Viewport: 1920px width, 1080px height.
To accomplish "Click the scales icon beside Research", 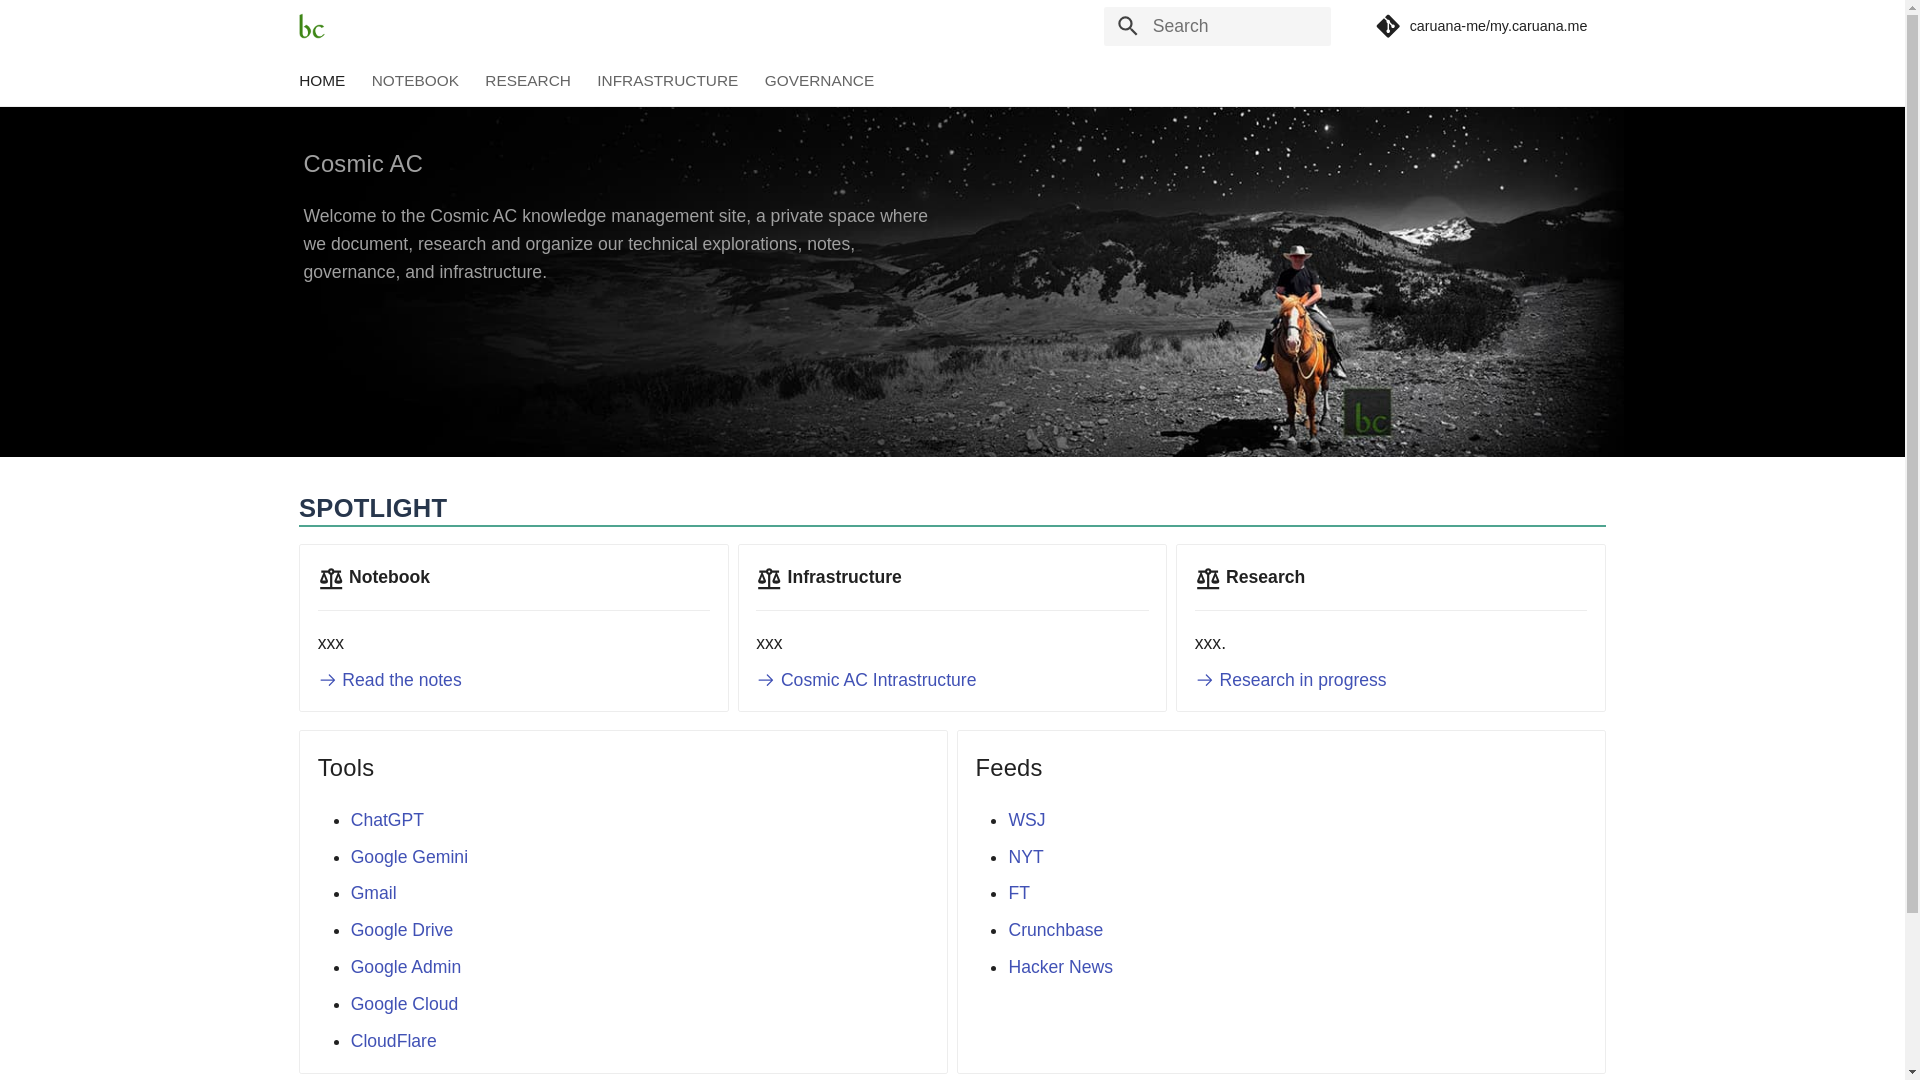I will 1207,578.
